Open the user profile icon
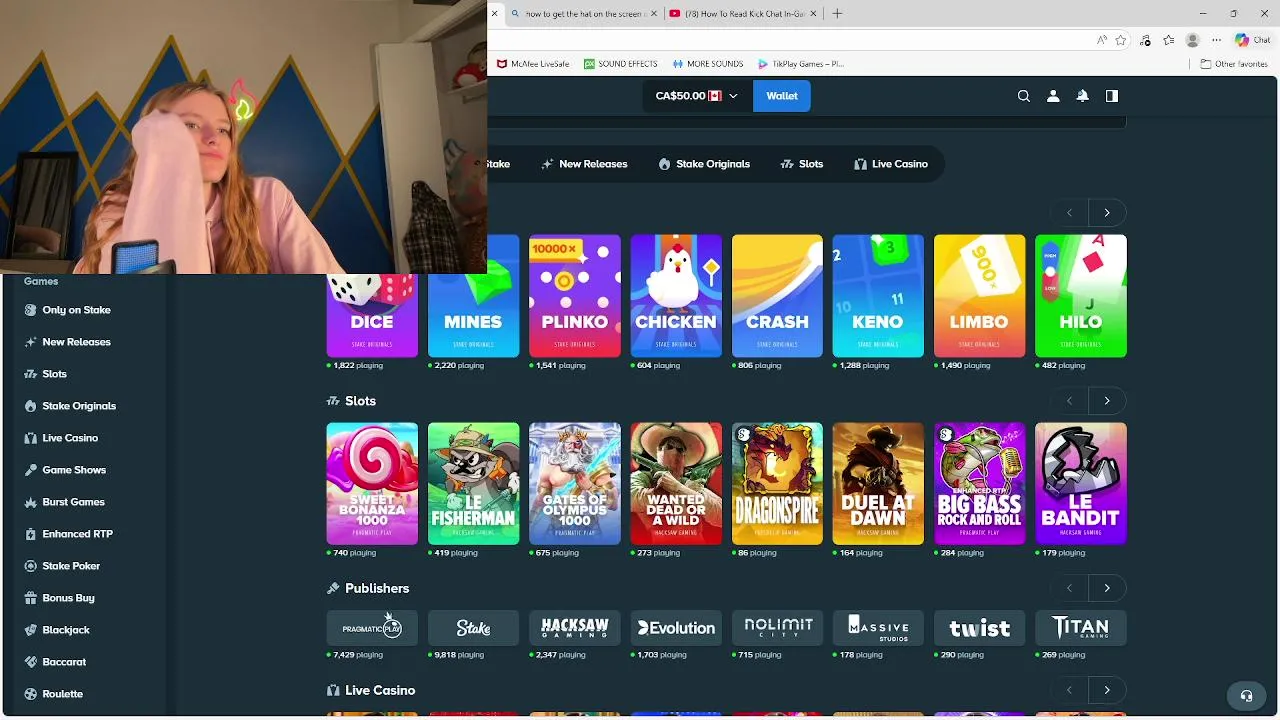1280x720 pixels. tap(1053, 96)
